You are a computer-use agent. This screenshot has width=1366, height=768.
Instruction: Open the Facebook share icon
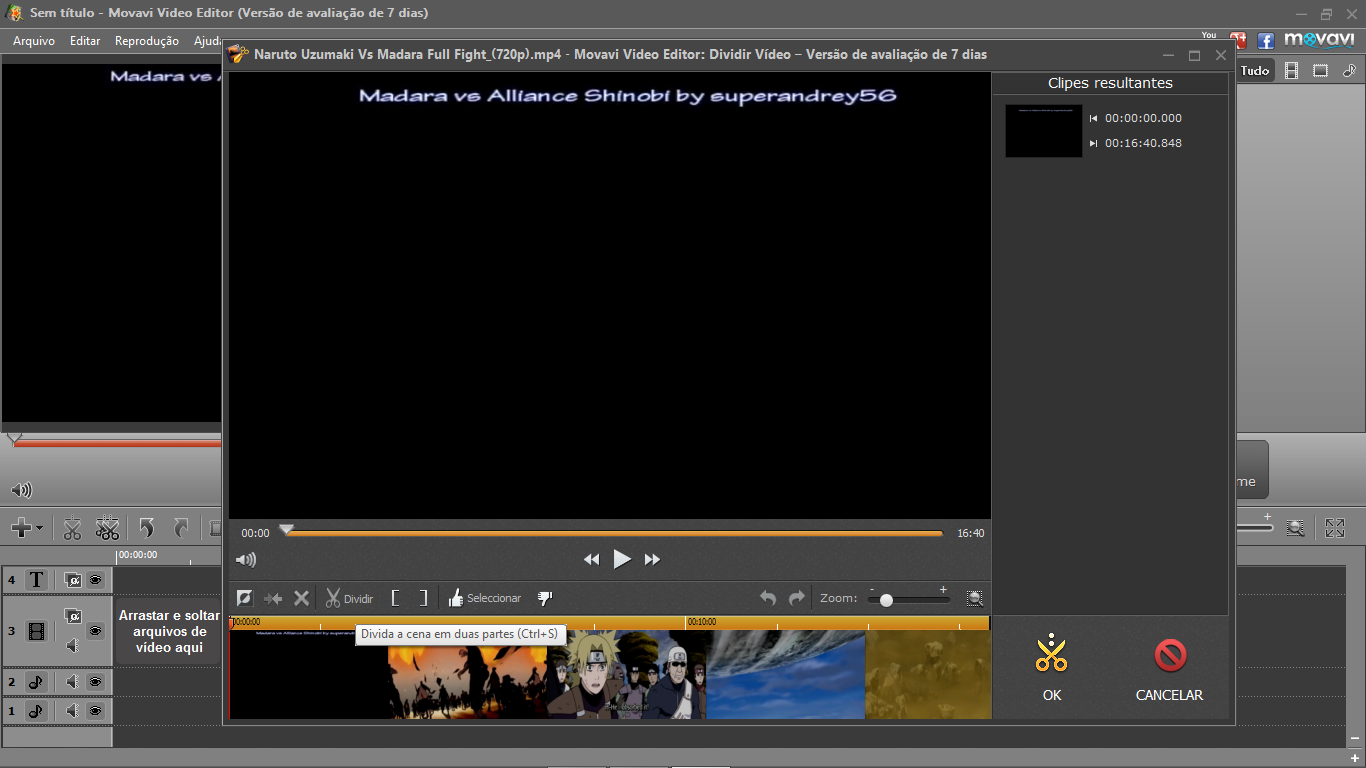pyautogui.click(x=1264, y=40)
